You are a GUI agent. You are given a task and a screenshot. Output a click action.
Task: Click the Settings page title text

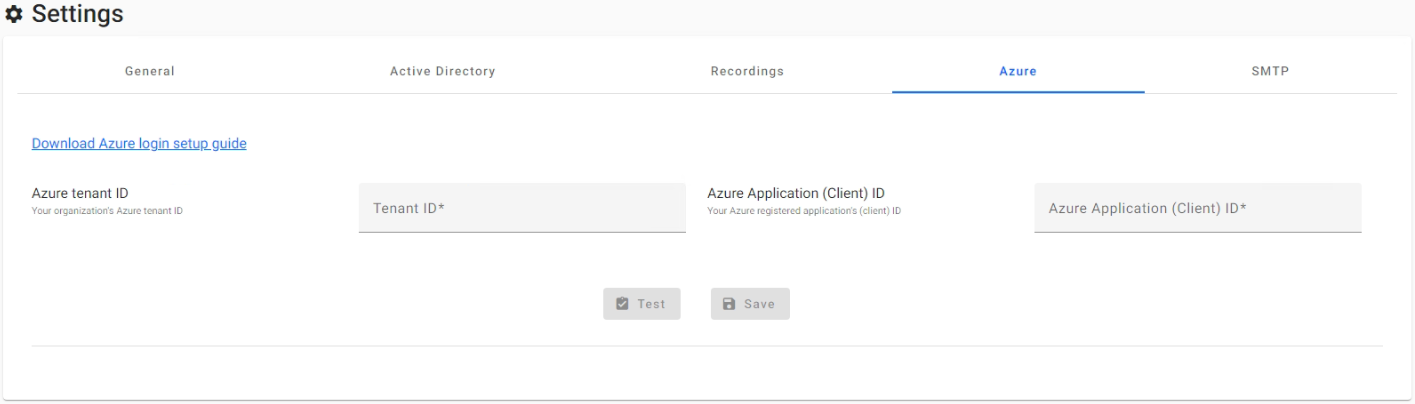click(78, 14)
